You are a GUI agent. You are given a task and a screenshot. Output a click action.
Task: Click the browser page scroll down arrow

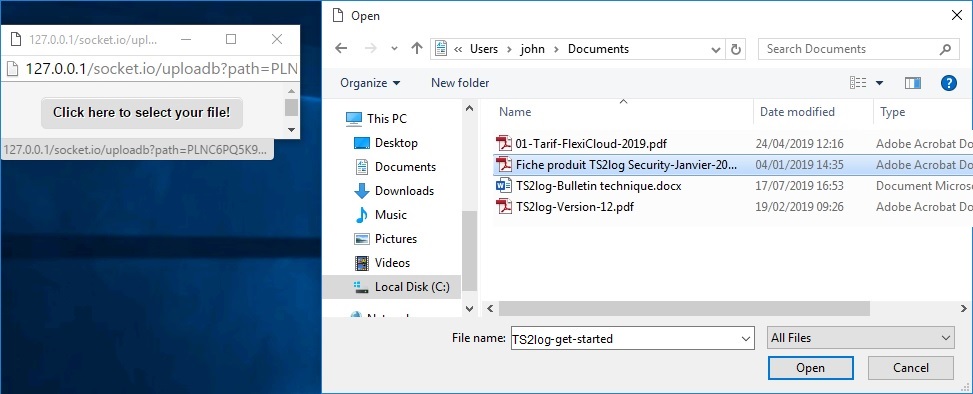click(292, 130)
